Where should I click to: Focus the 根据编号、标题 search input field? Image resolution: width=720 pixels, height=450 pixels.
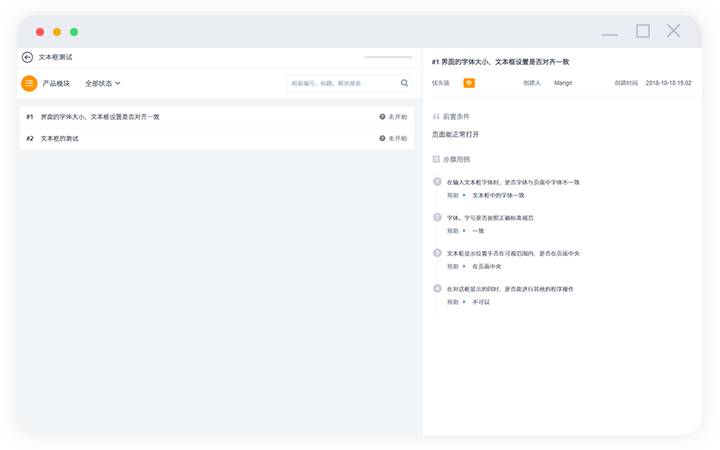click(342, 84)
